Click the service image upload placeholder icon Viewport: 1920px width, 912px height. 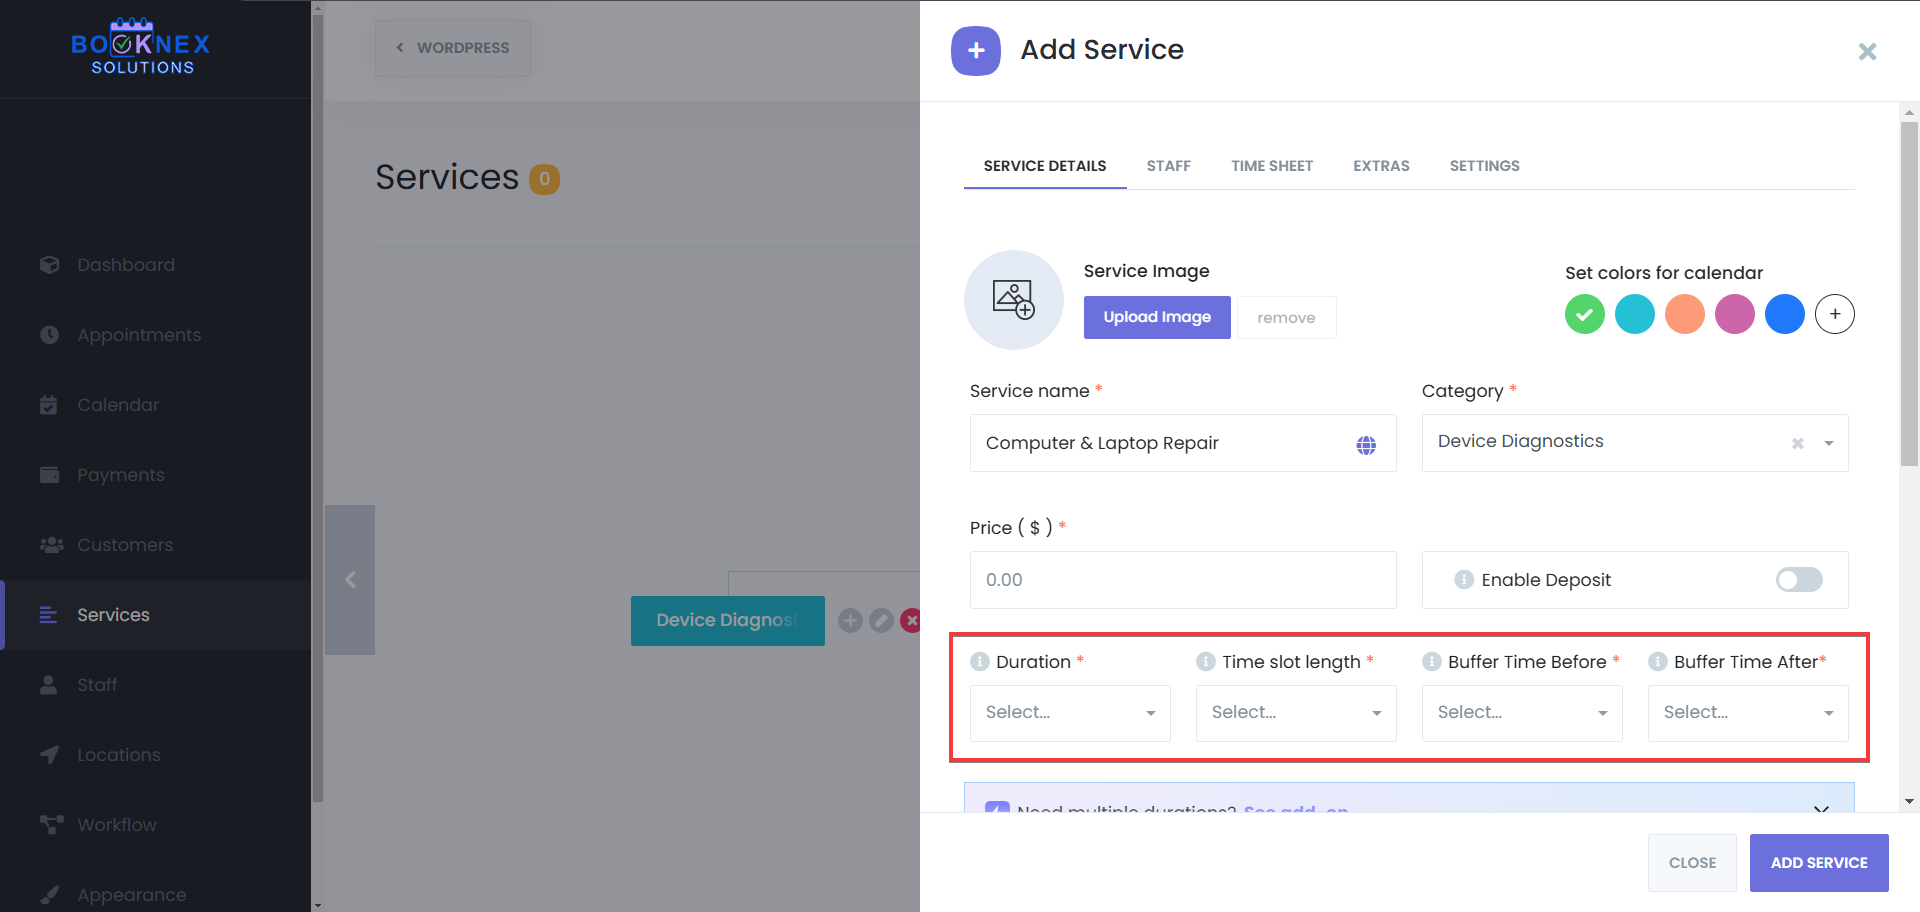1013,299
